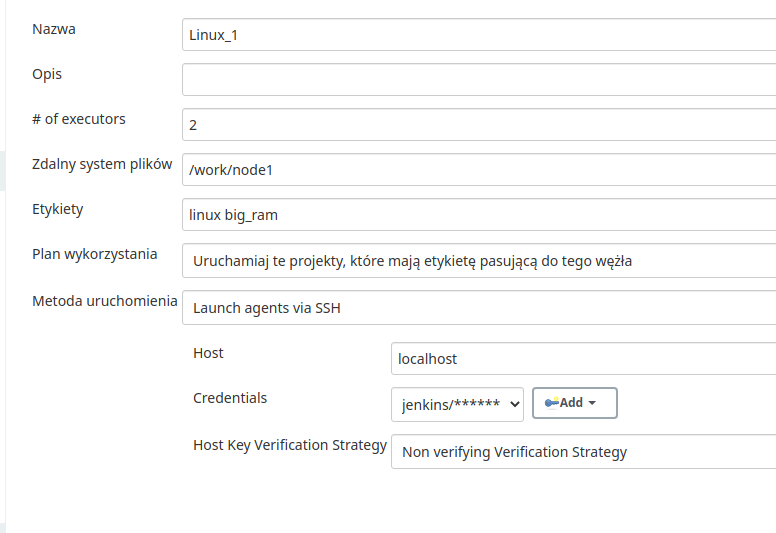The width and height of the screenshot is (776, 533).
Task: Open the Plan wykorzystania dropdown
Action: (479, 260)
